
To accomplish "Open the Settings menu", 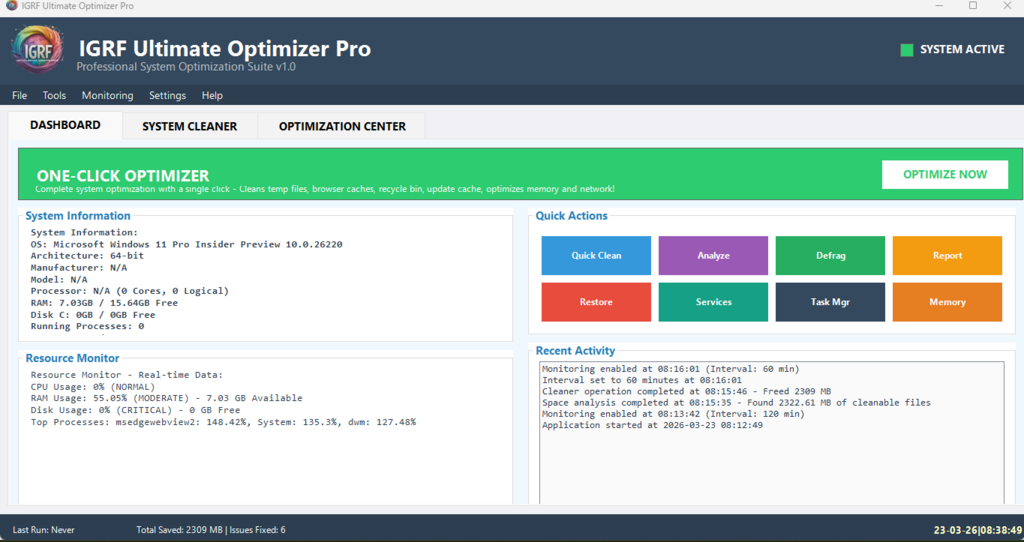I will pyautogui.click(x=167, y=96).
